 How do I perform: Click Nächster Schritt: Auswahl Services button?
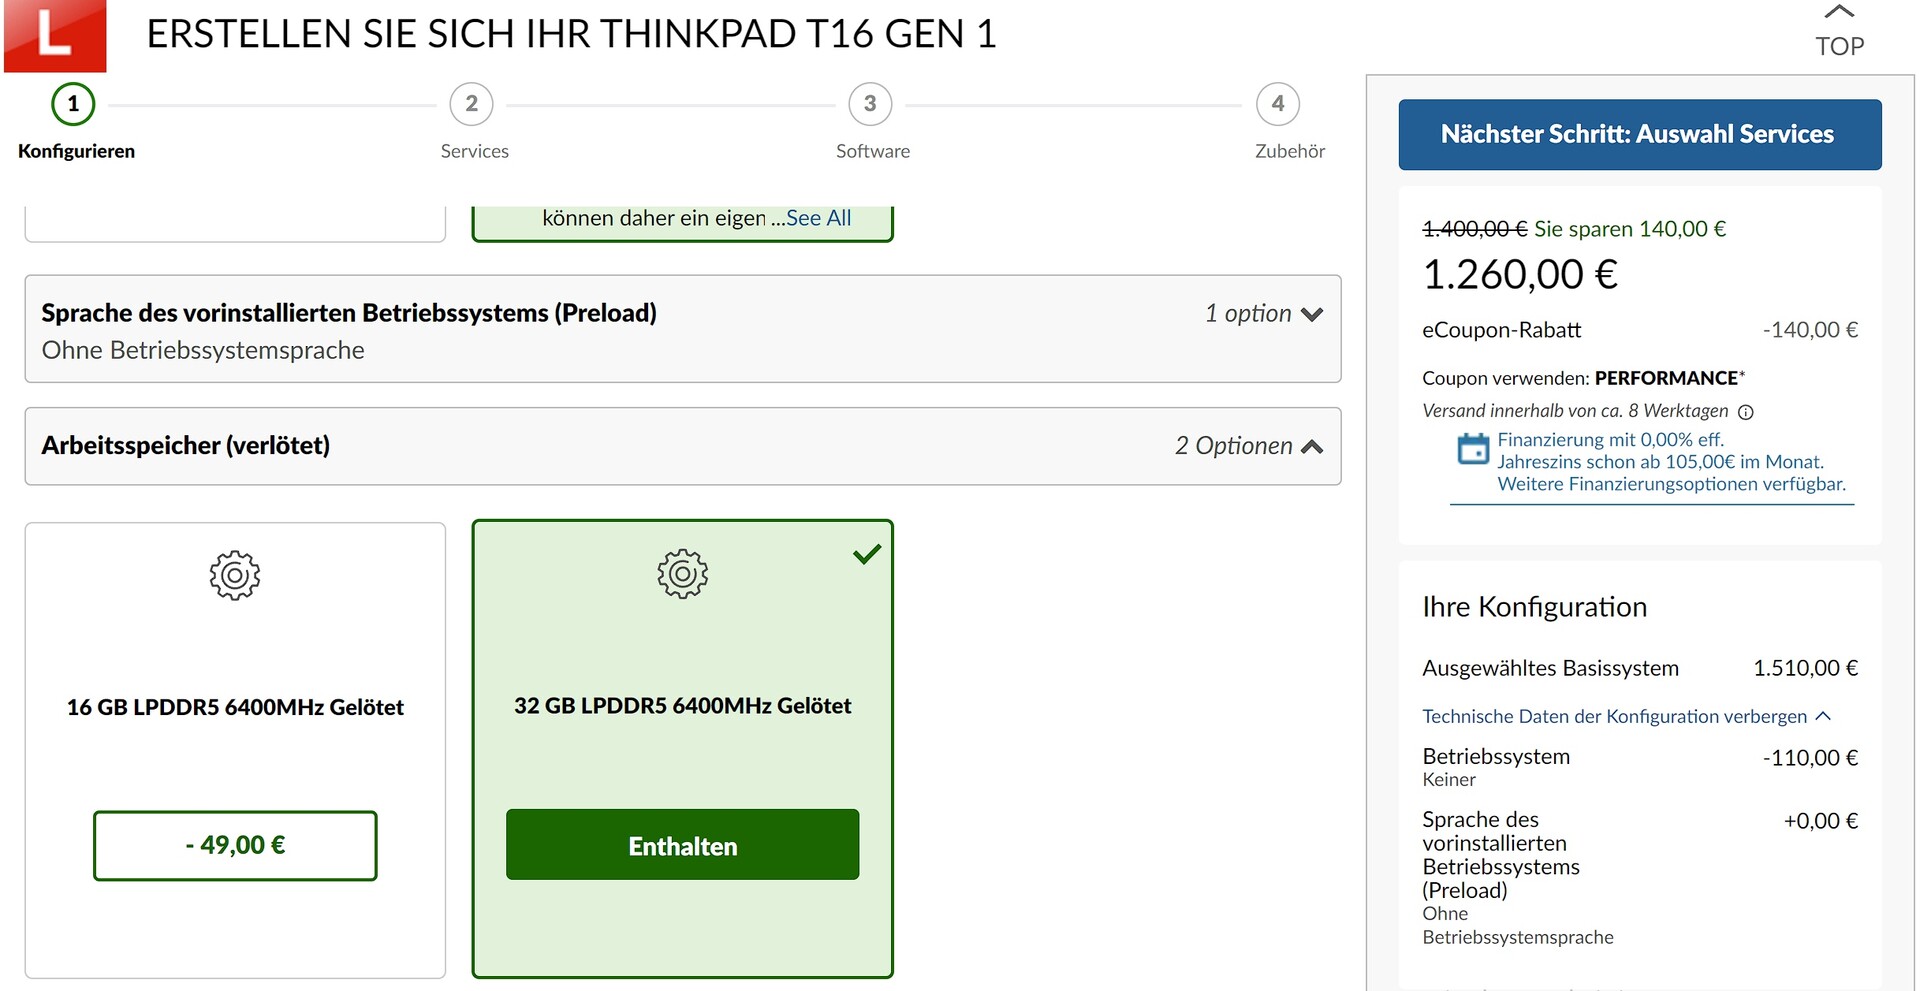(x=1640, y=134)
